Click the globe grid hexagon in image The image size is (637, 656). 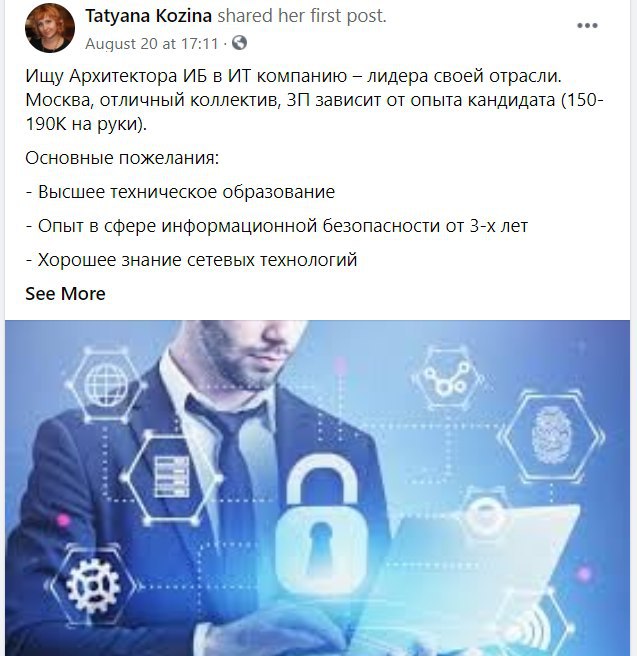pos(106,383)
